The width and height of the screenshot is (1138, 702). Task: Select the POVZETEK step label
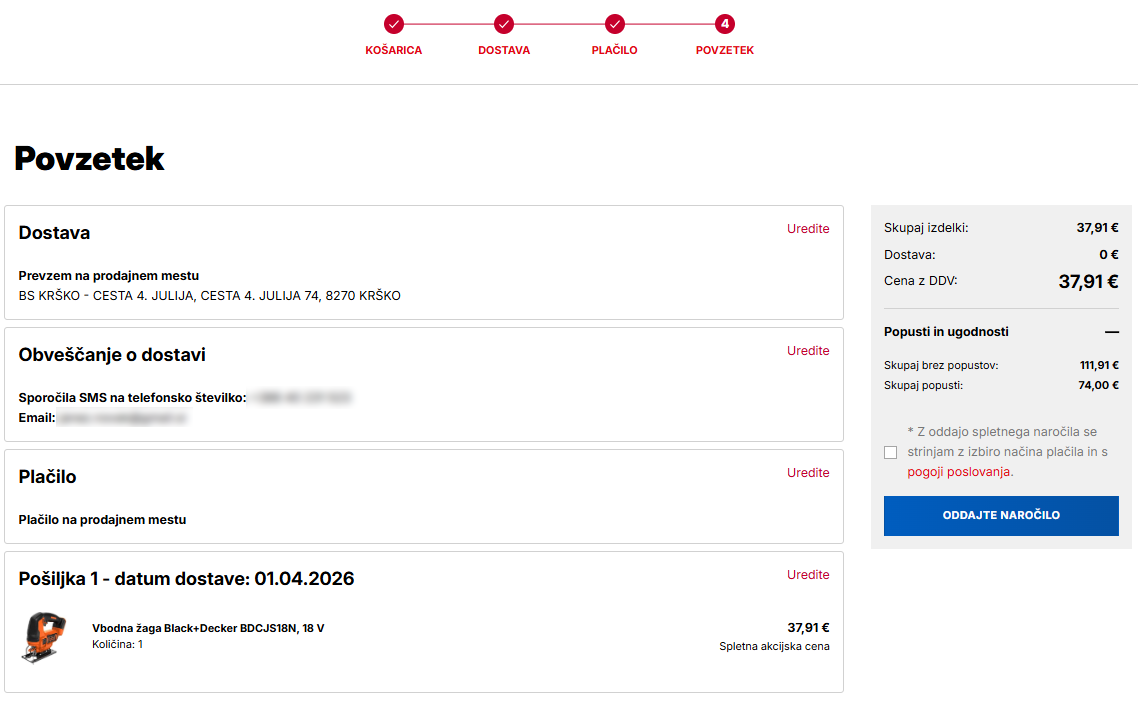pyautogui.click(x=725, y=50)
